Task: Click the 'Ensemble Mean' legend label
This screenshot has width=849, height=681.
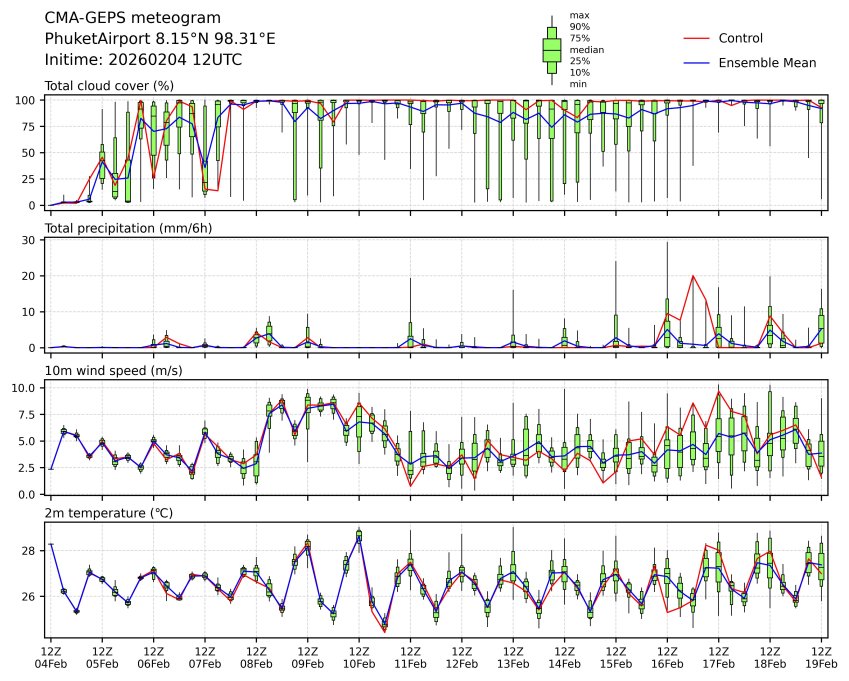Action: click(767, 63)
